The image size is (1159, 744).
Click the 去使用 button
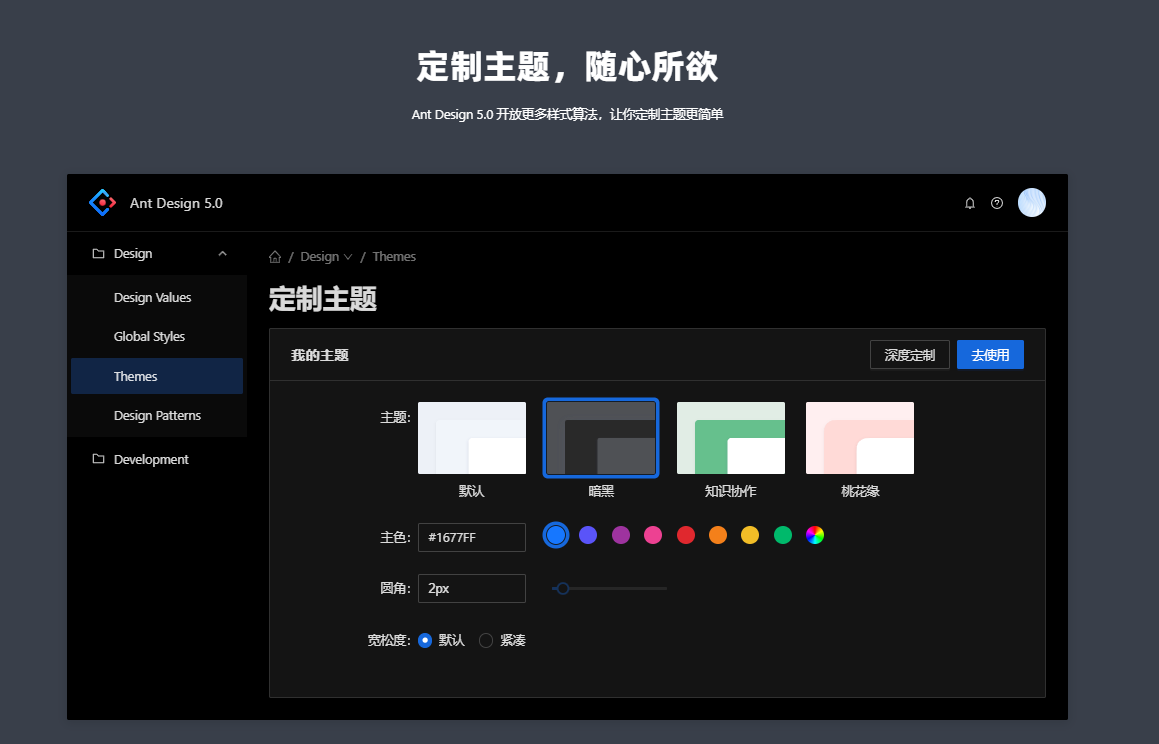(x=990, y=355)
